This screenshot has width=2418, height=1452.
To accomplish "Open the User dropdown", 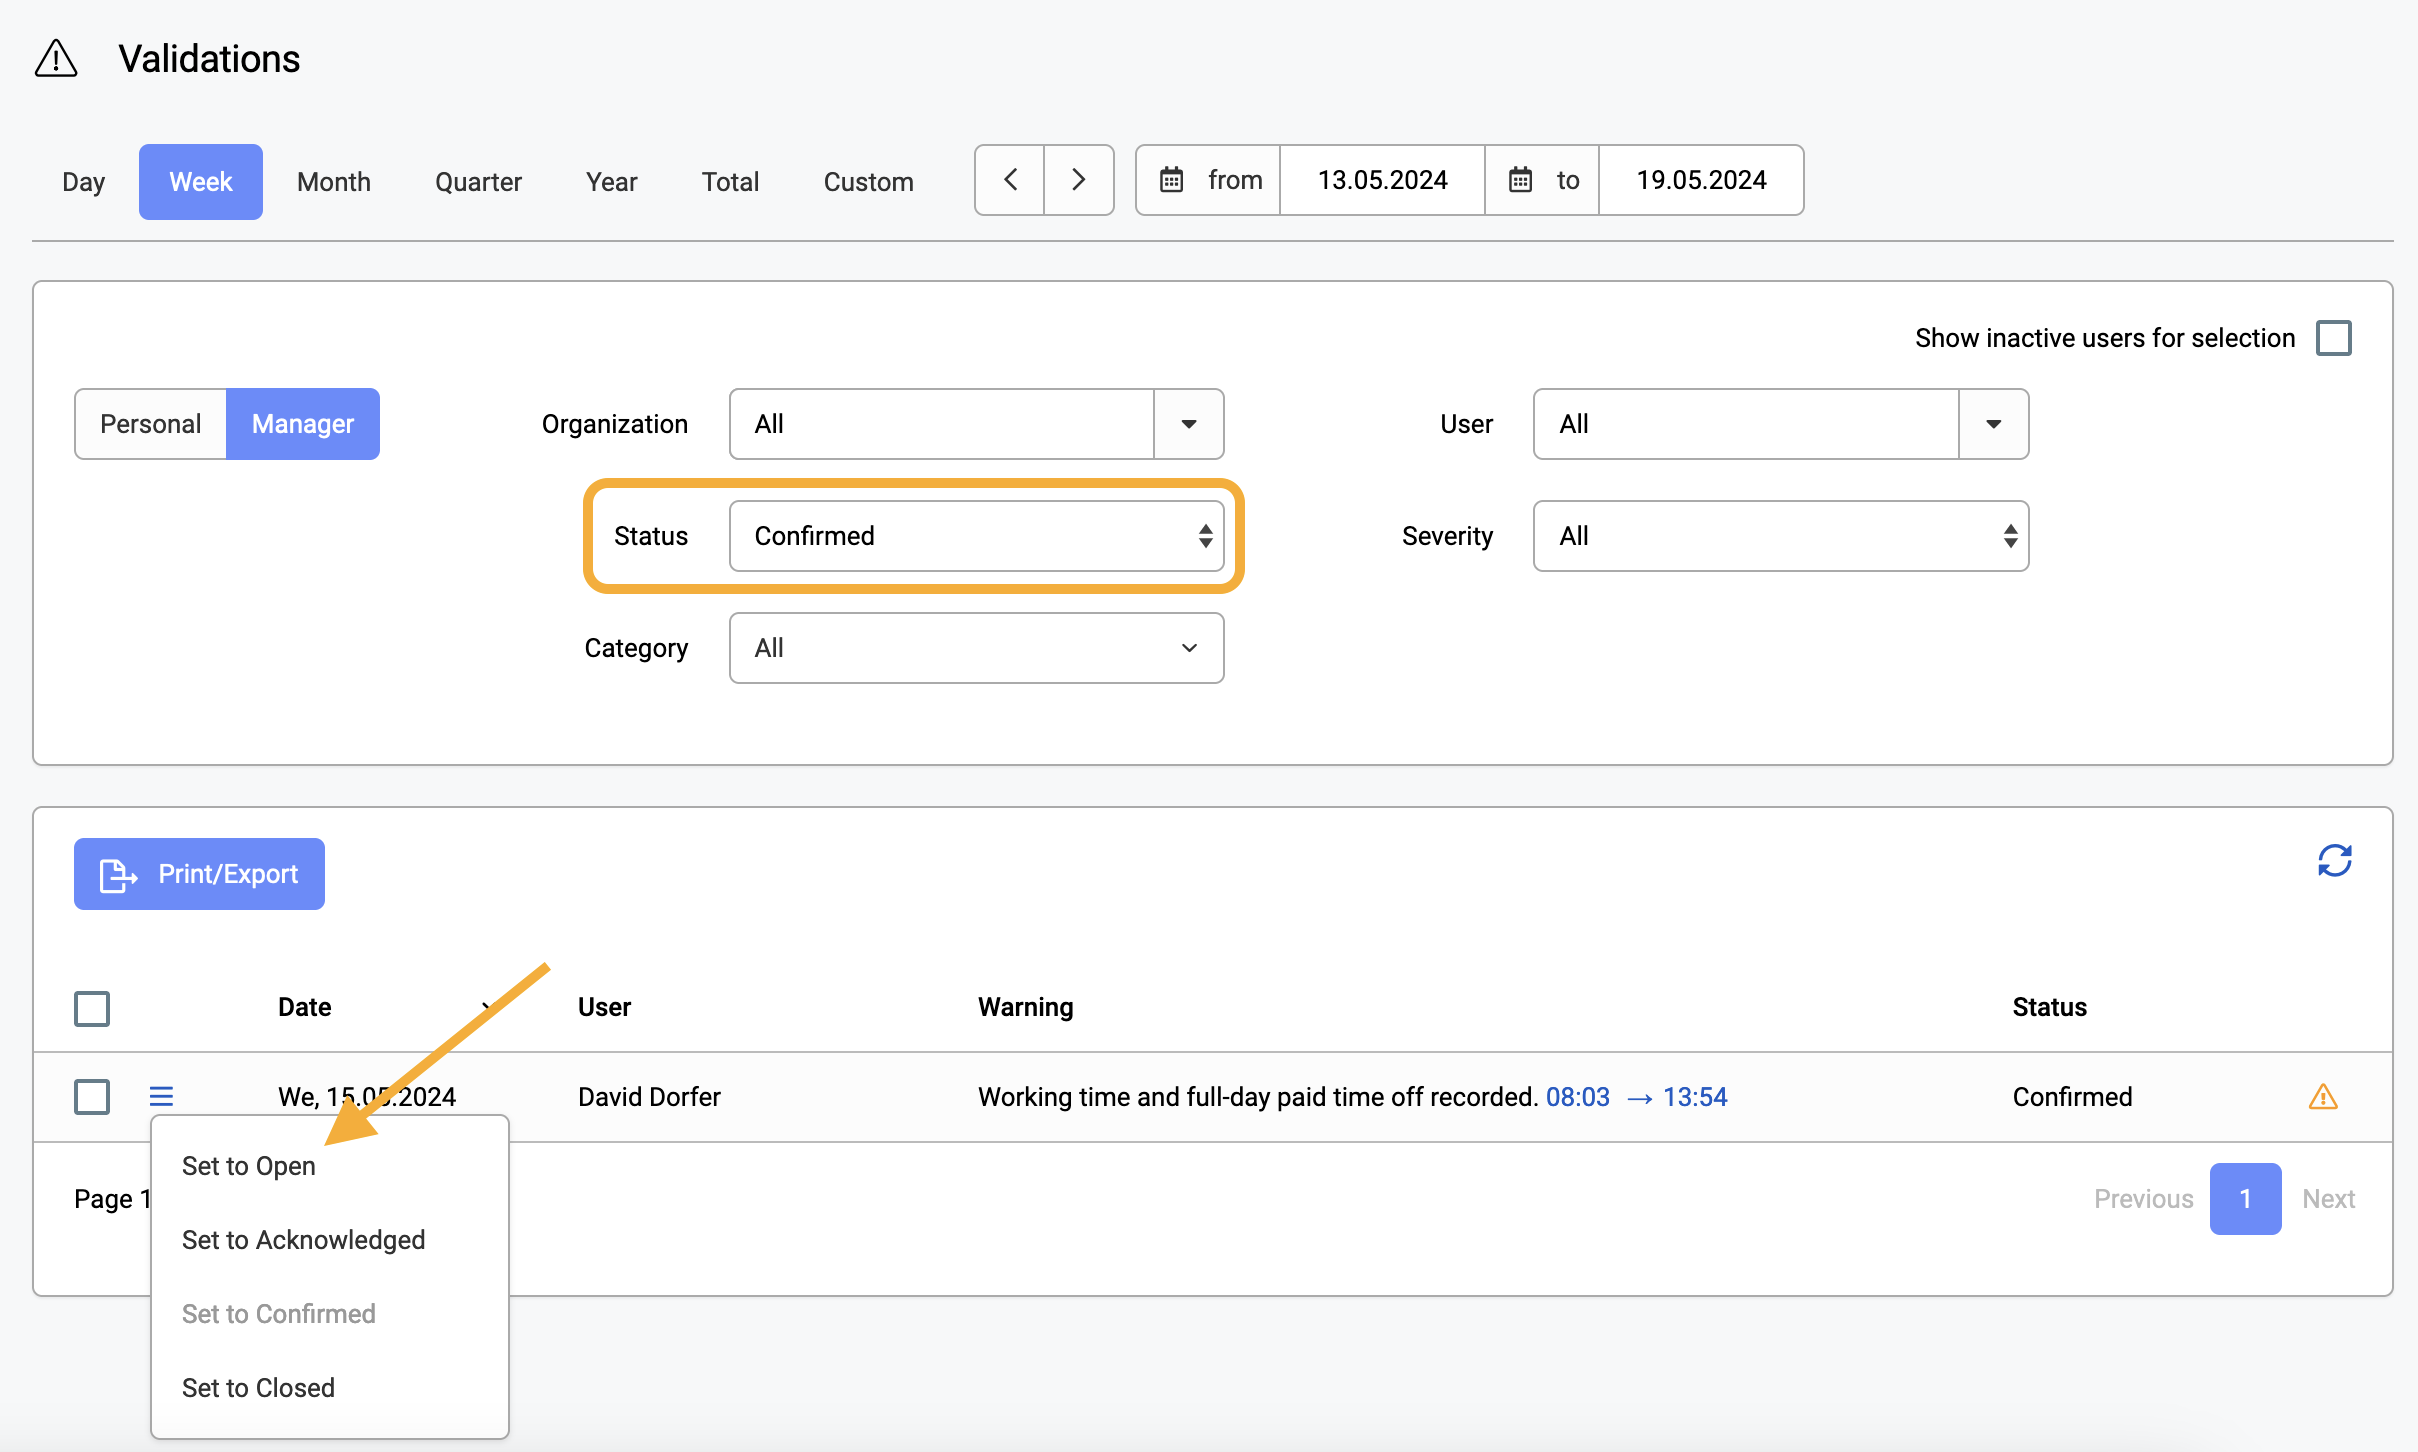I will 1780,424.
